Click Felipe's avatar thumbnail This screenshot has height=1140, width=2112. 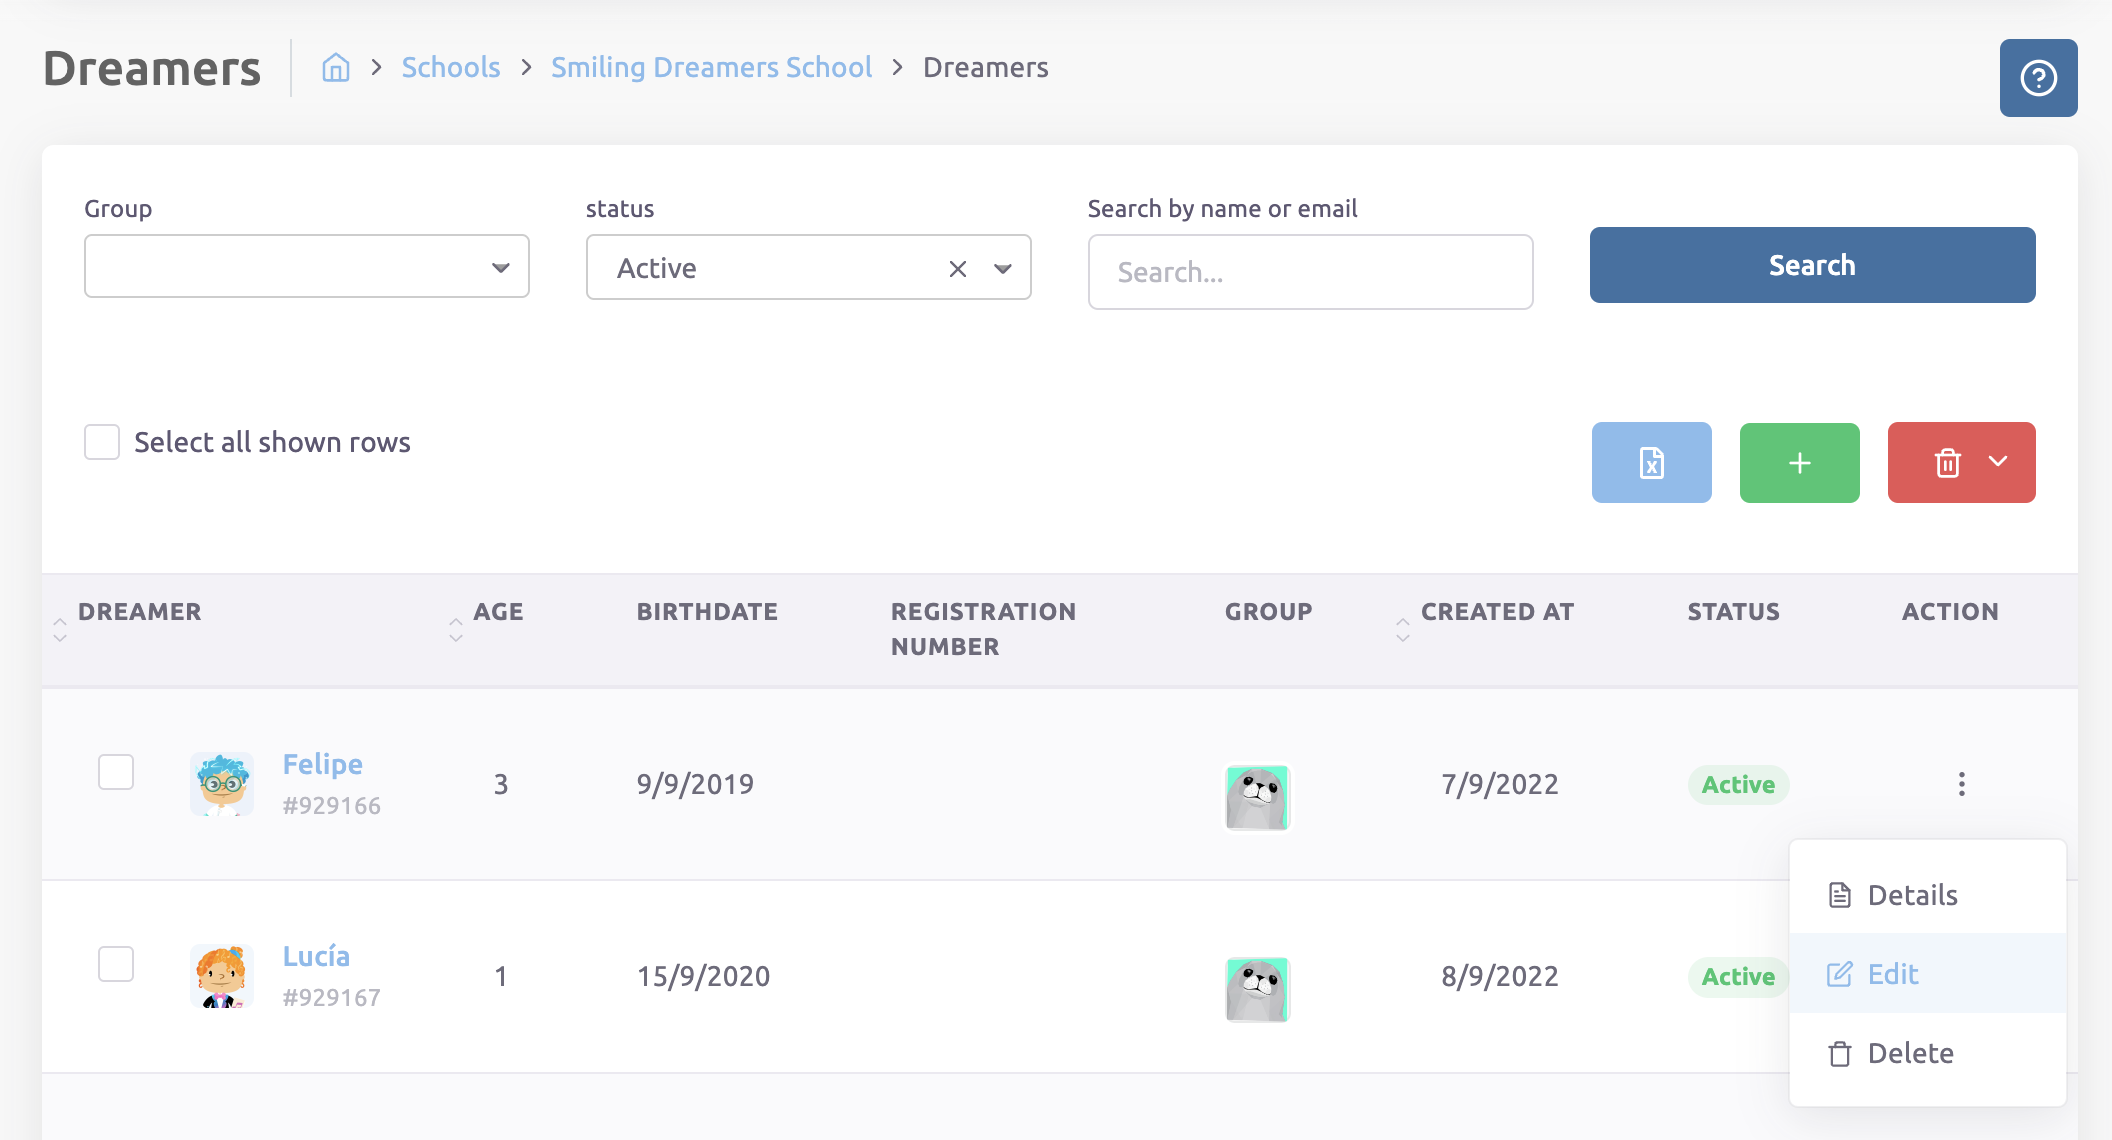222,784
